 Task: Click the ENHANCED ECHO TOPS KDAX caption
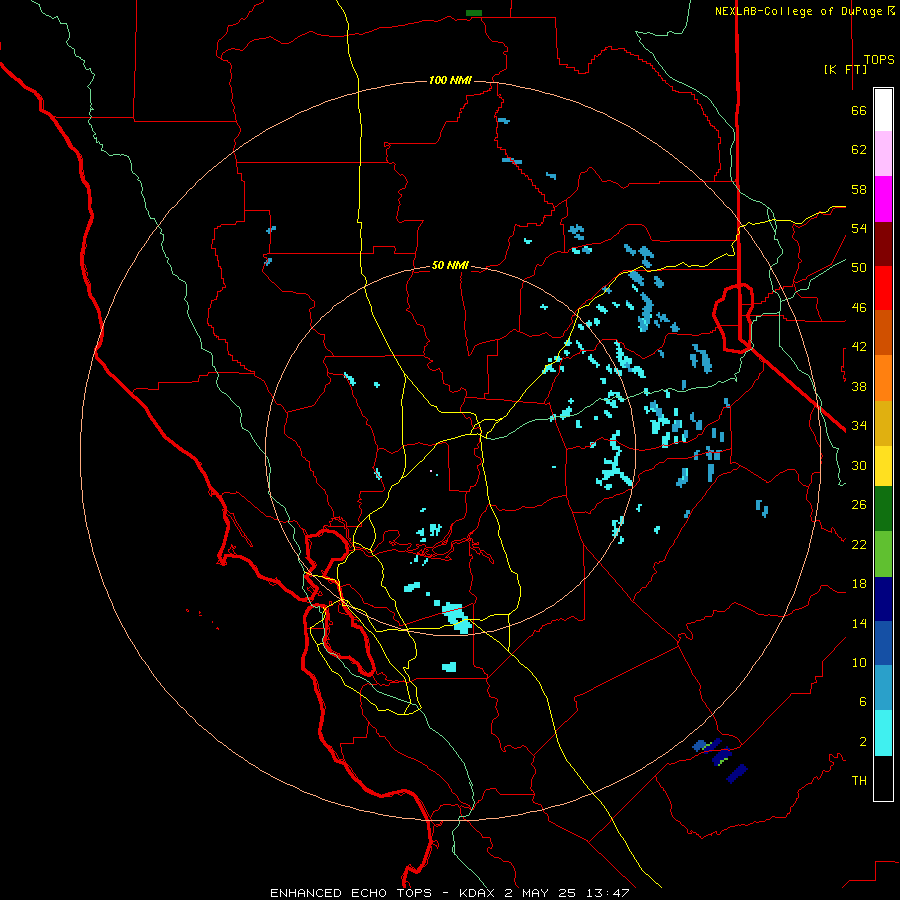(449, 893)
